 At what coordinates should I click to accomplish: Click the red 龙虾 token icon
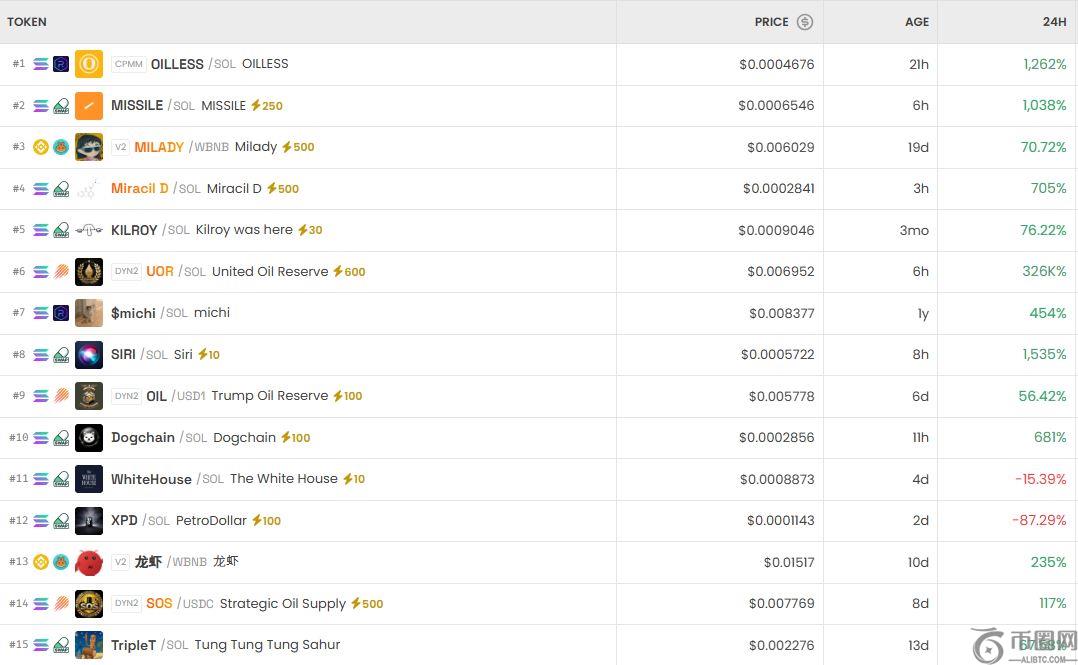[89, 563]
